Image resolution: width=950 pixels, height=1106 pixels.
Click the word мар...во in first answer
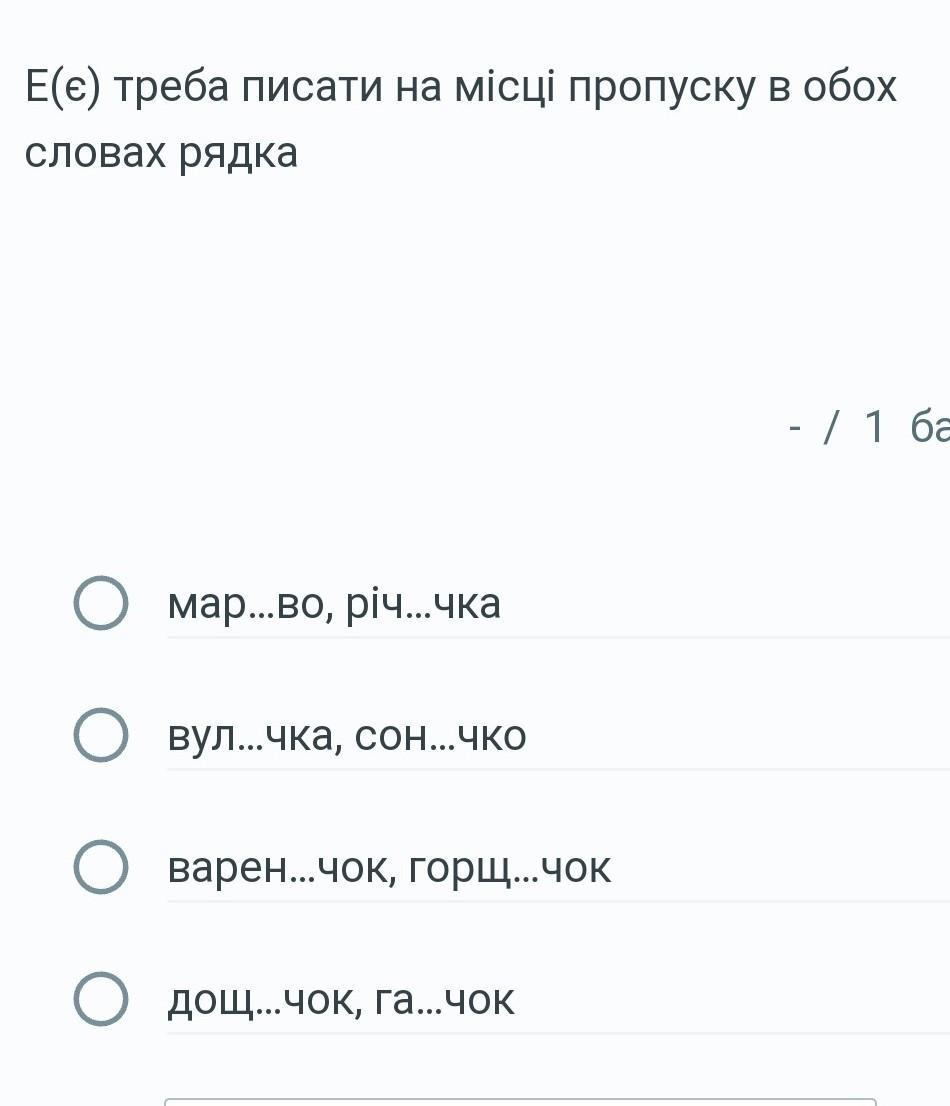(249, 605)
